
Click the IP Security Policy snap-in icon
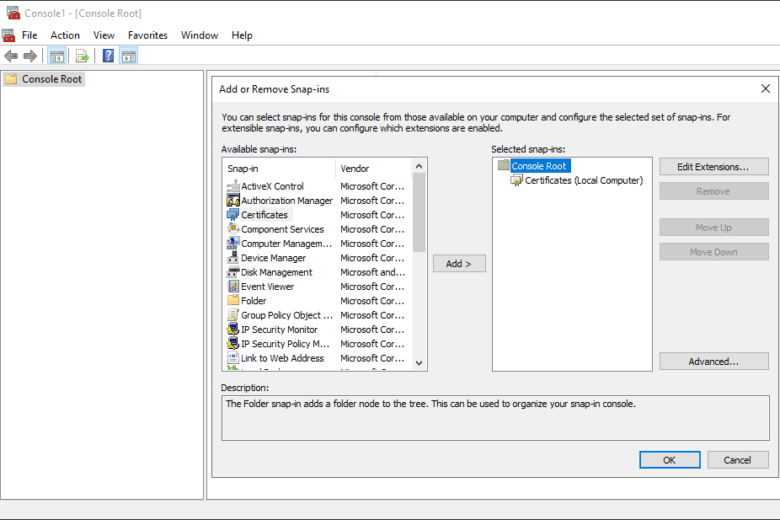tap(233, 344)
